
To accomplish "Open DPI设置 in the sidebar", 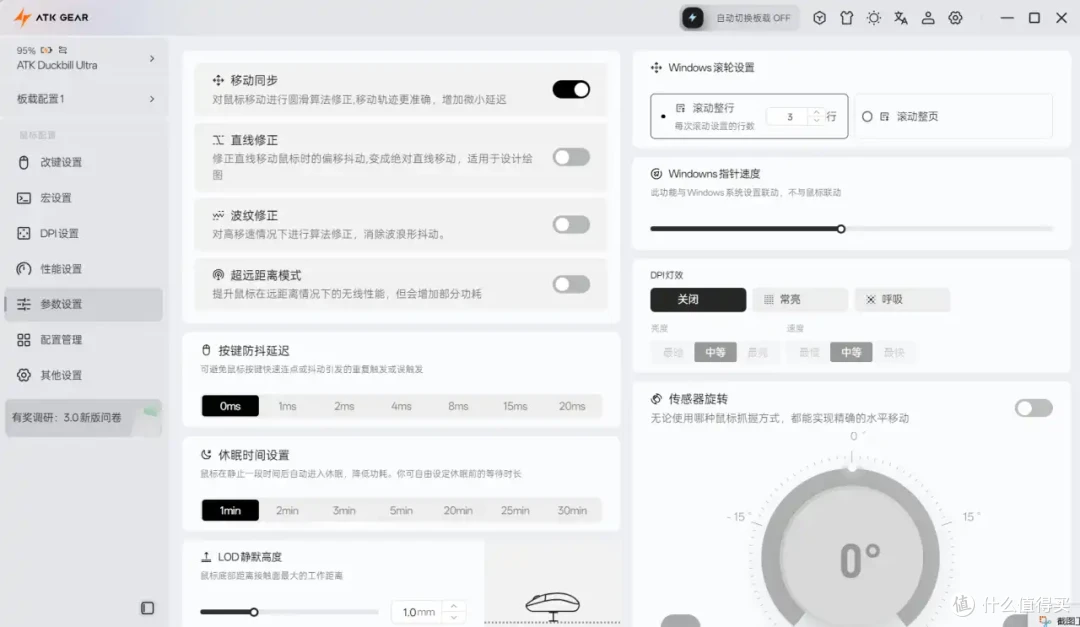I will coord(83,233).
